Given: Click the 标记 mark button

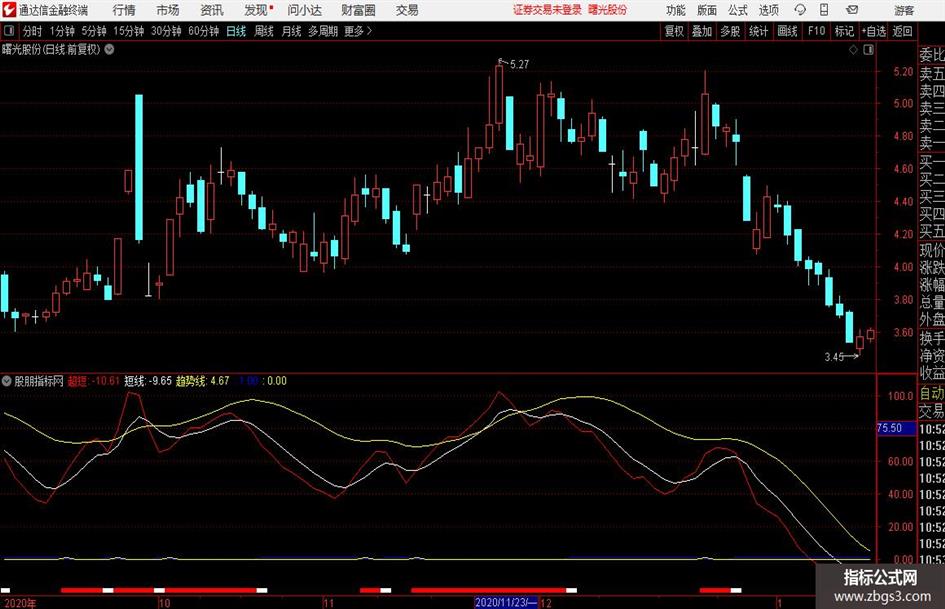Looking at the screenshot, I should (x=844, y=31).
